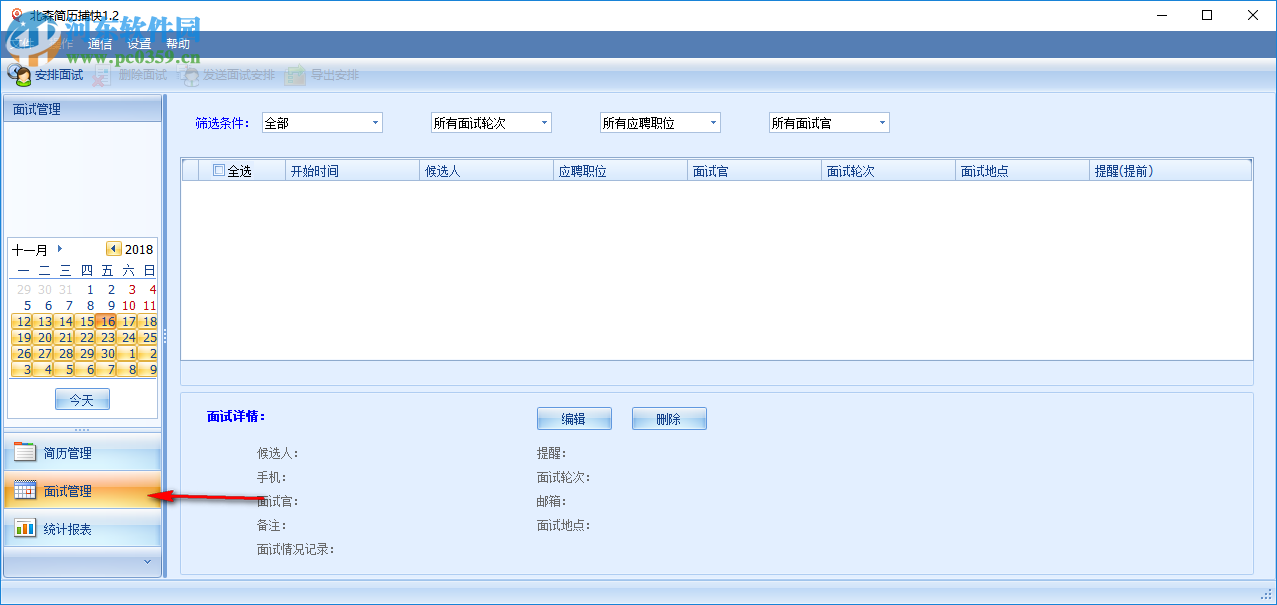Open the 所有应聘职位 dropdown
The width and height of the screenshot is (1277, 605).
coord(712,122)
